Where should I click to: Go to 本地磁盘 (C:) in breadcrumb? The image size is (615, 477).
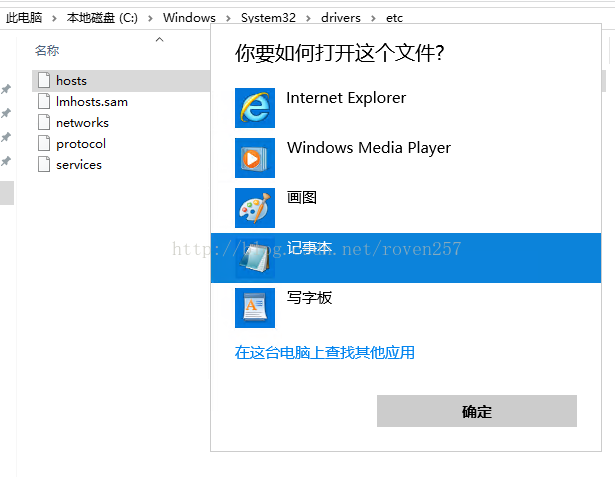pyautogui.click(x=102, y=18)
